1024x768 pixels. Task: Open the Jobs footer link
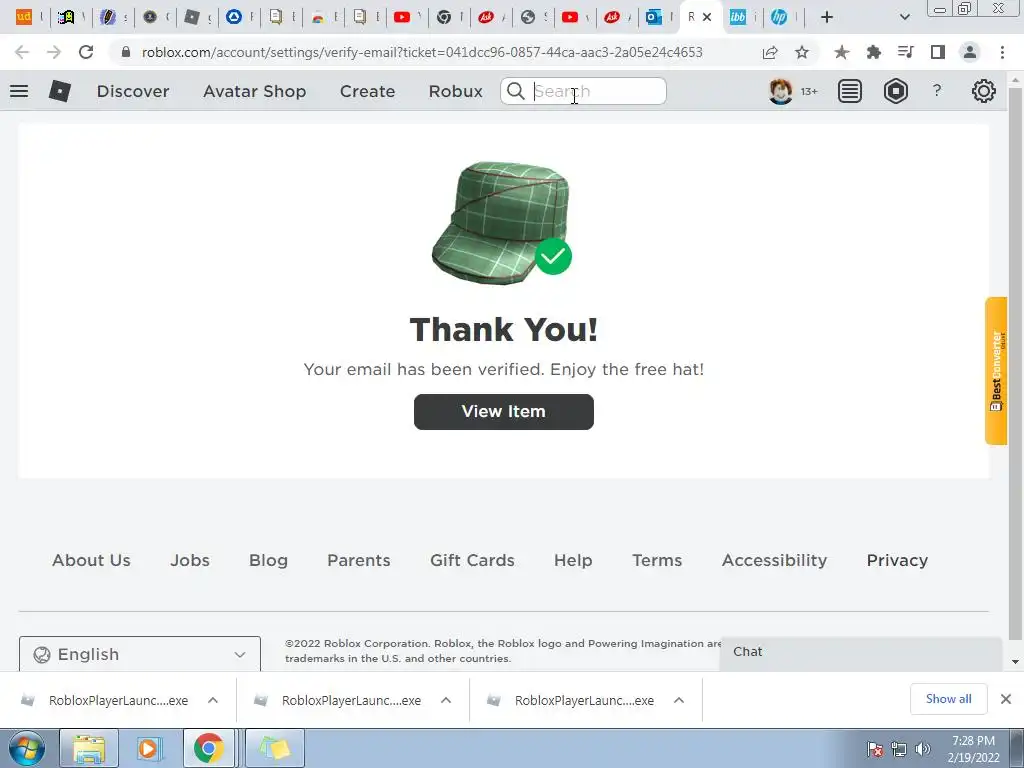click(190, 560)
